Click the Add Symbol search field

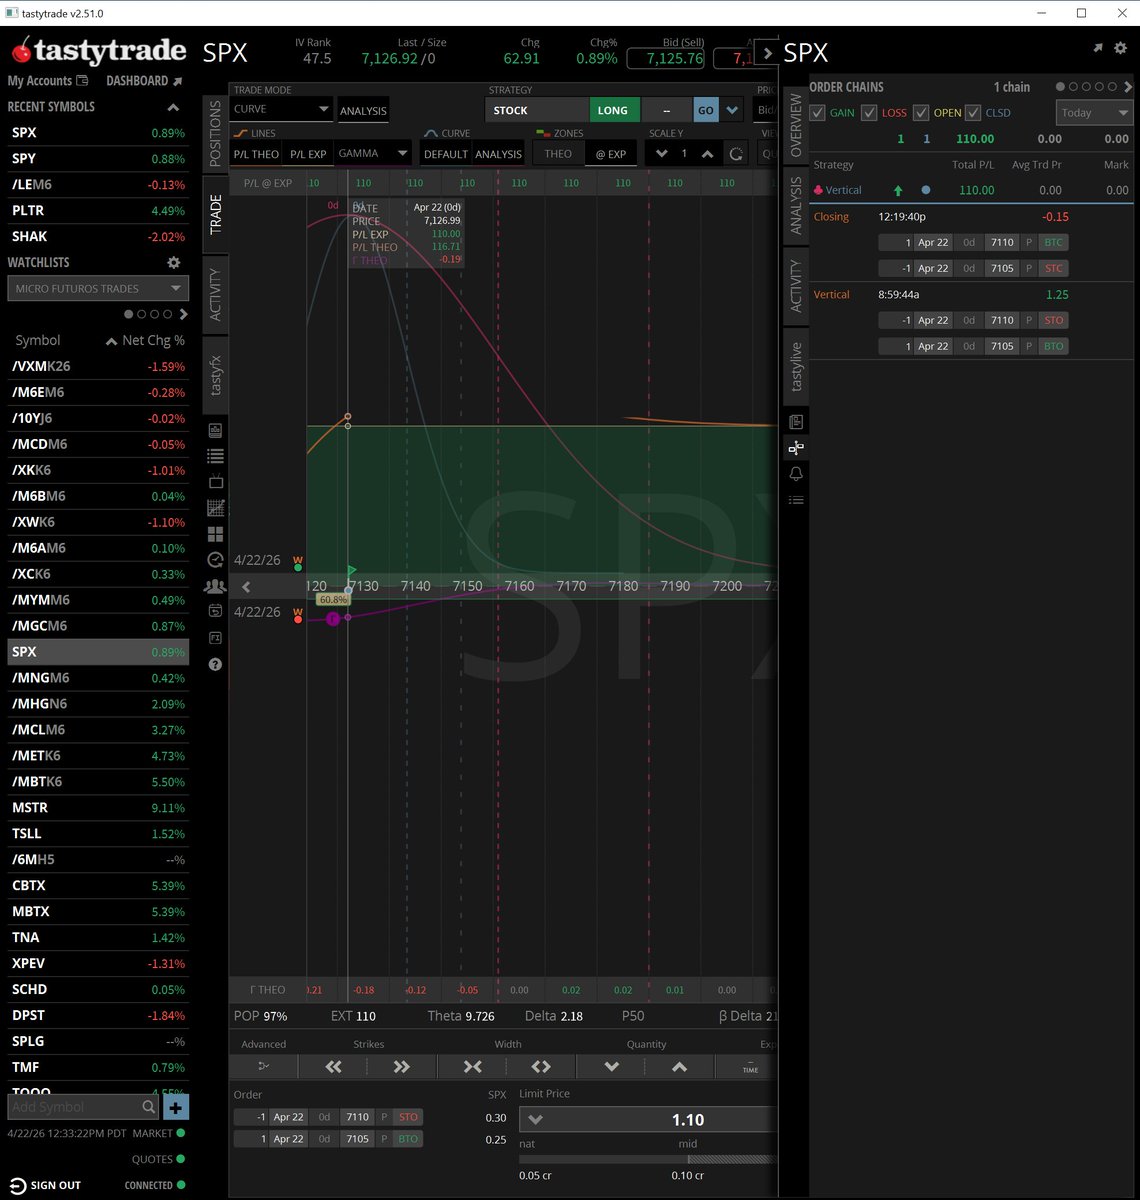pos(83,1107)
